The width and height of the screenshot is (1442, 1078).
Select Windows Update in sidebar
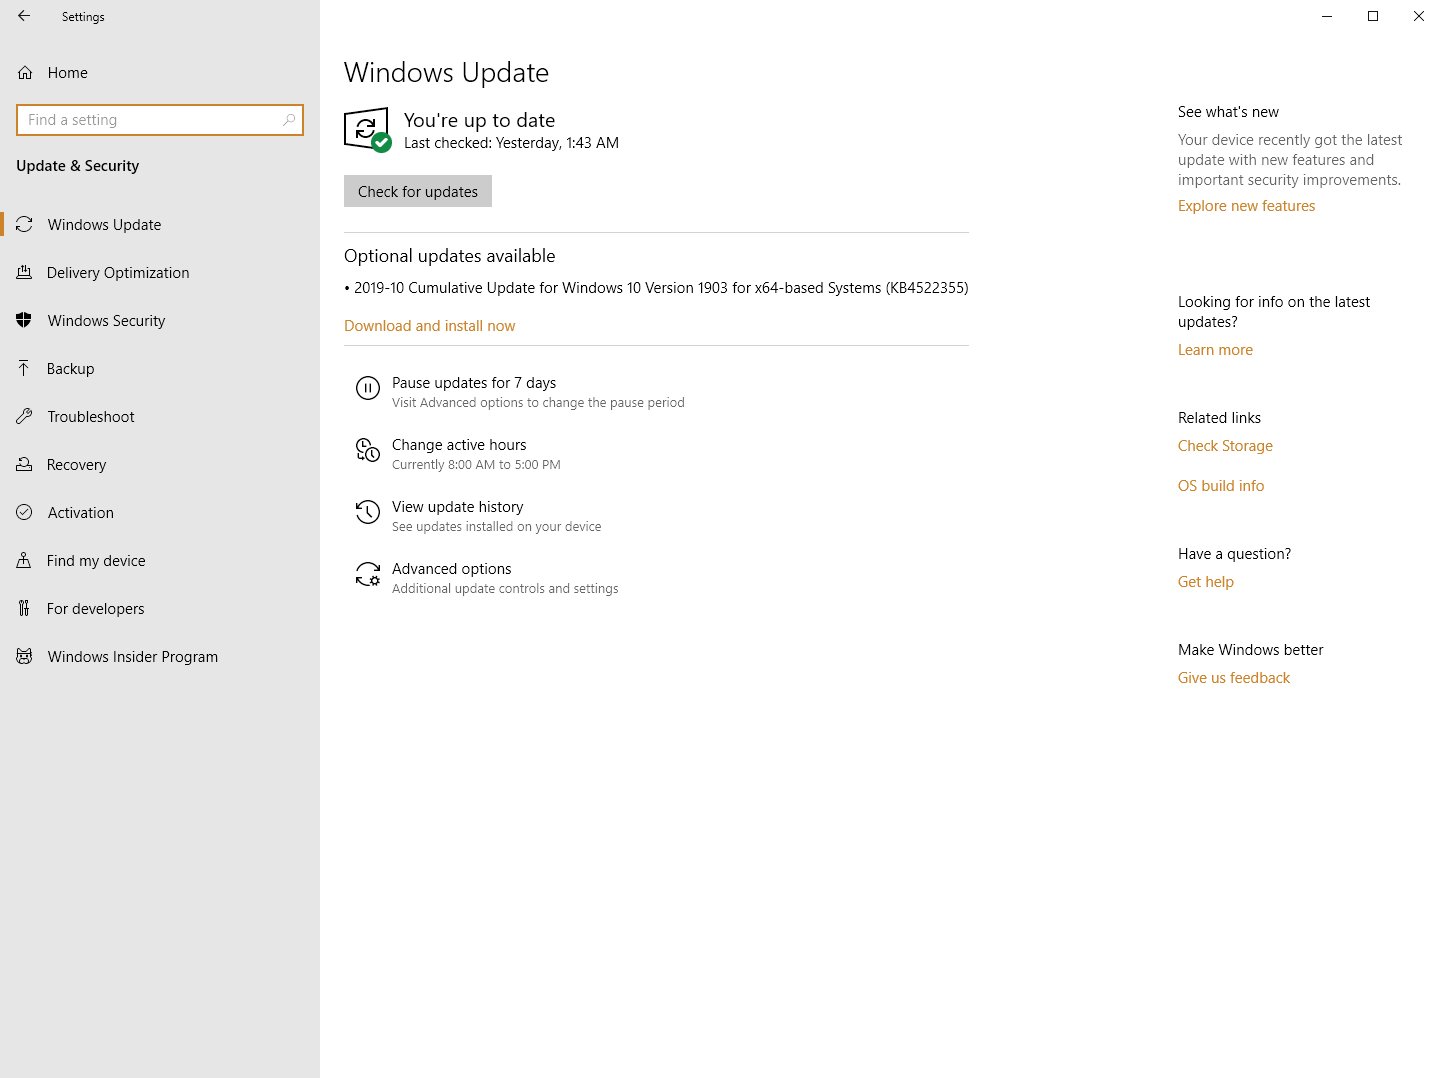pos(160,225)
